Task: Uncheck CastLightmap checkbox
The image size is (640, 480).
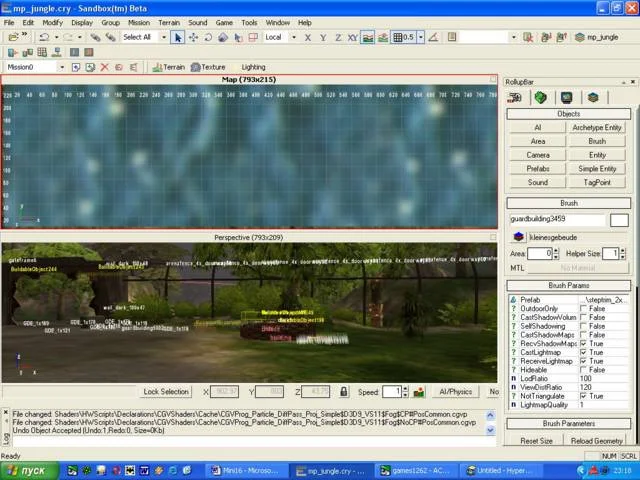Action: pos(584,352)
